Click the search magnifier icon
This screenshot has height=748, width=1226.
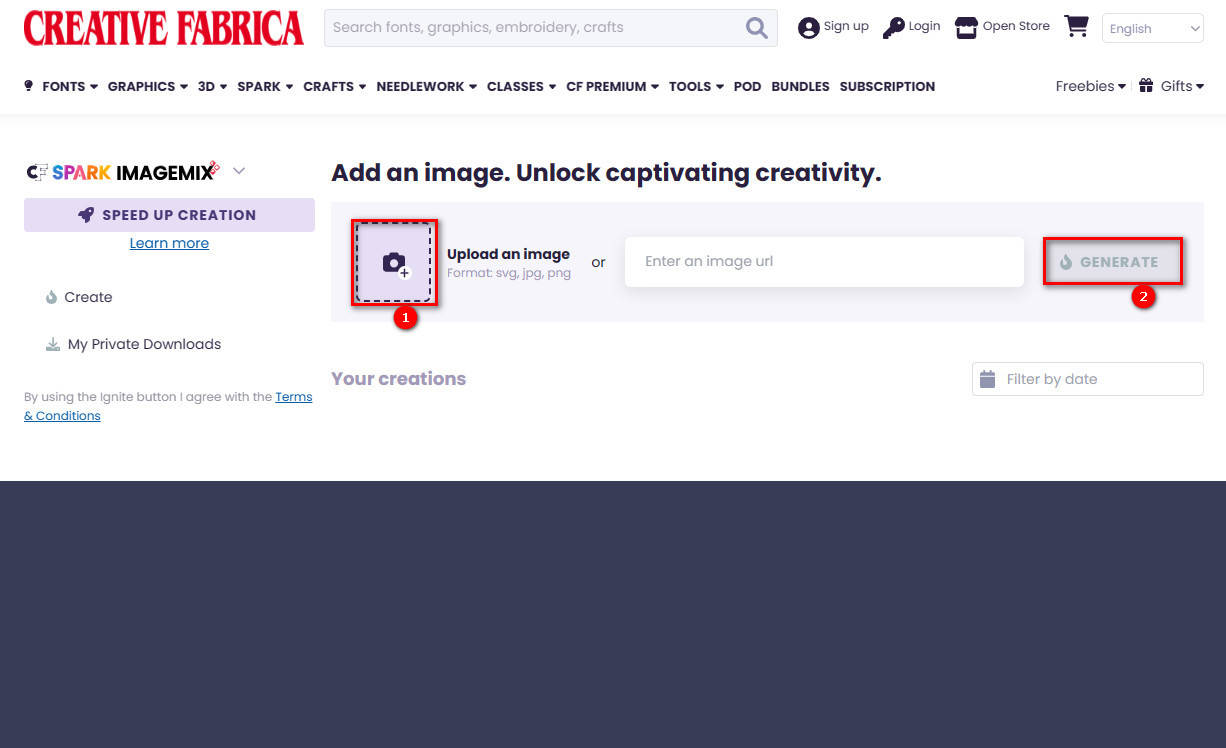(757, 28)
